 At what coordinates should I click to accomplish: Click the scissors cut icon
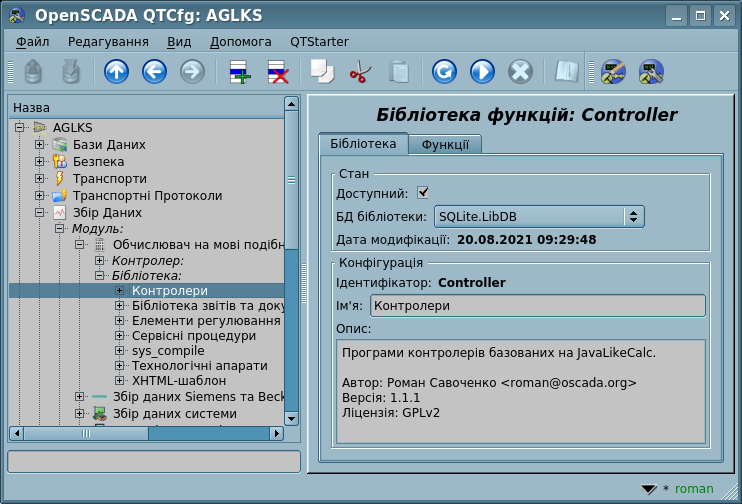(359, 72)
